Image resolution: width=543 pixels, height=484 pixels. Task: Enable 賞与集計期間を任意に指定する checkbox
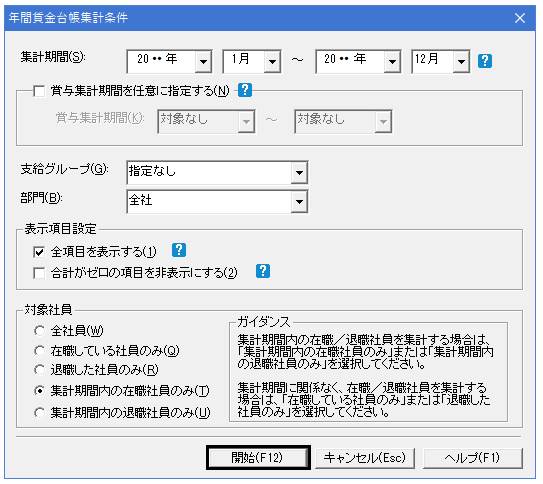click(39, 91)
